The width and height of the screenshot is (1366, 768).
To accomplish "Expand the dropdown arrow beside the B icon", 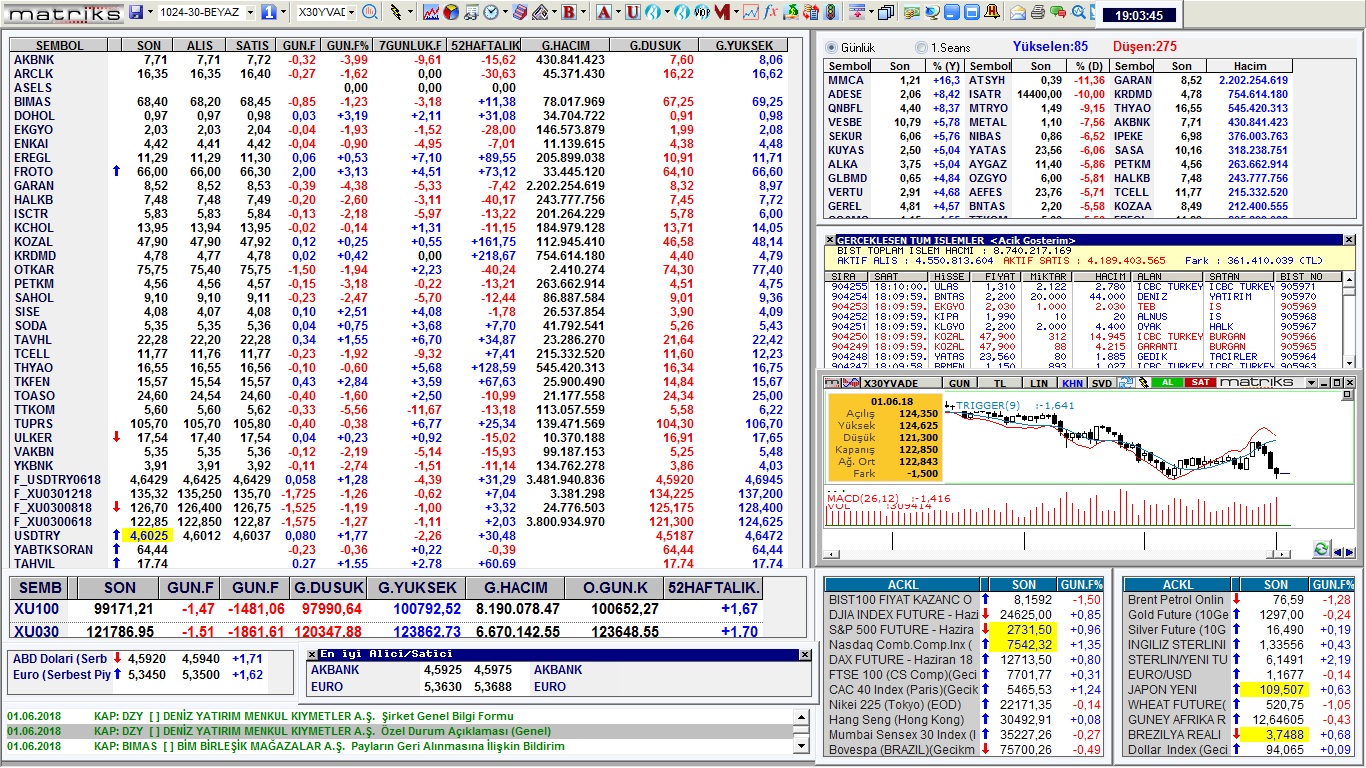I will tap(583, 12).
